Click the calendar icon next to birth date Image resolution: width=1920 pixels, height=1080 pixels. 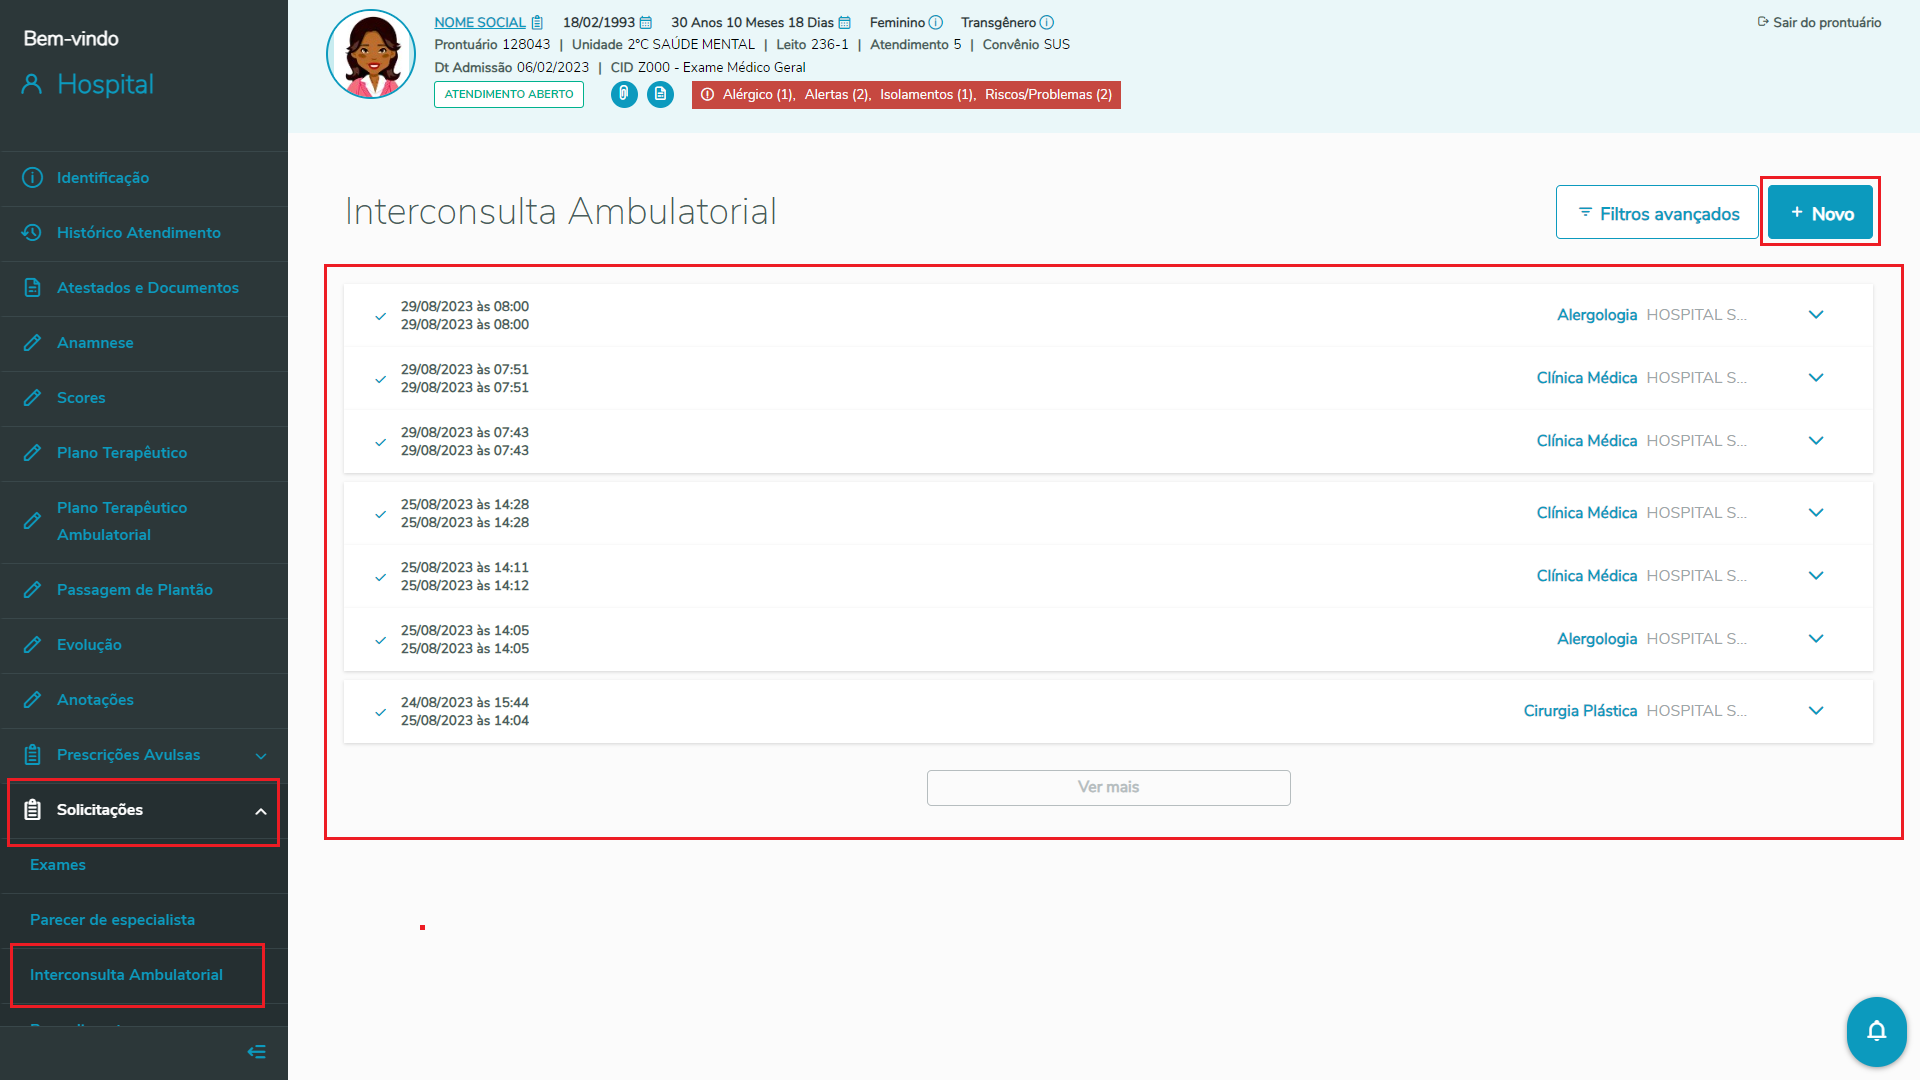pyautogui.click(x=646, y=22)
